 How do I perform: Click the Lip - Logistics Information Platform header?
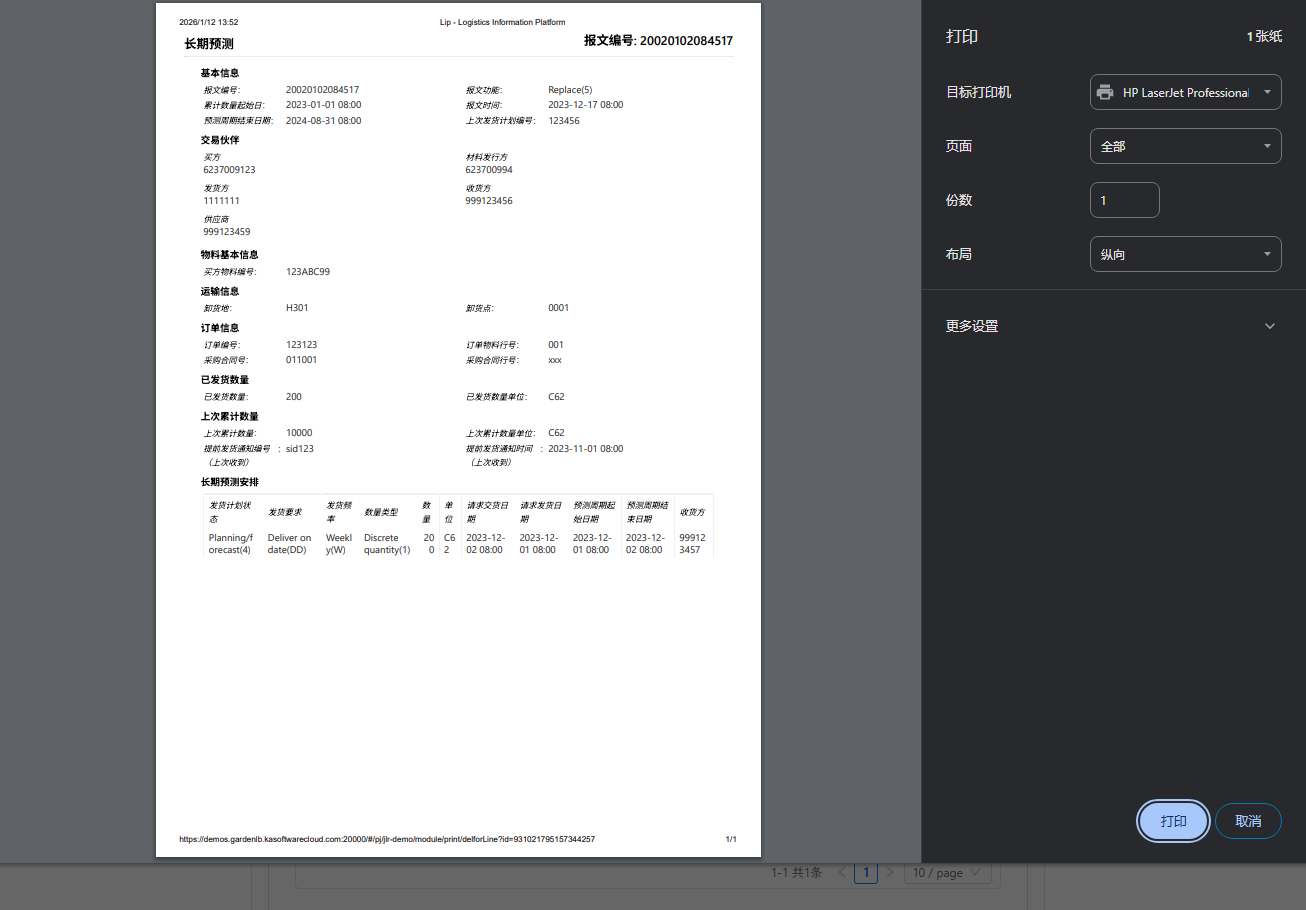[x=502, y=22]
